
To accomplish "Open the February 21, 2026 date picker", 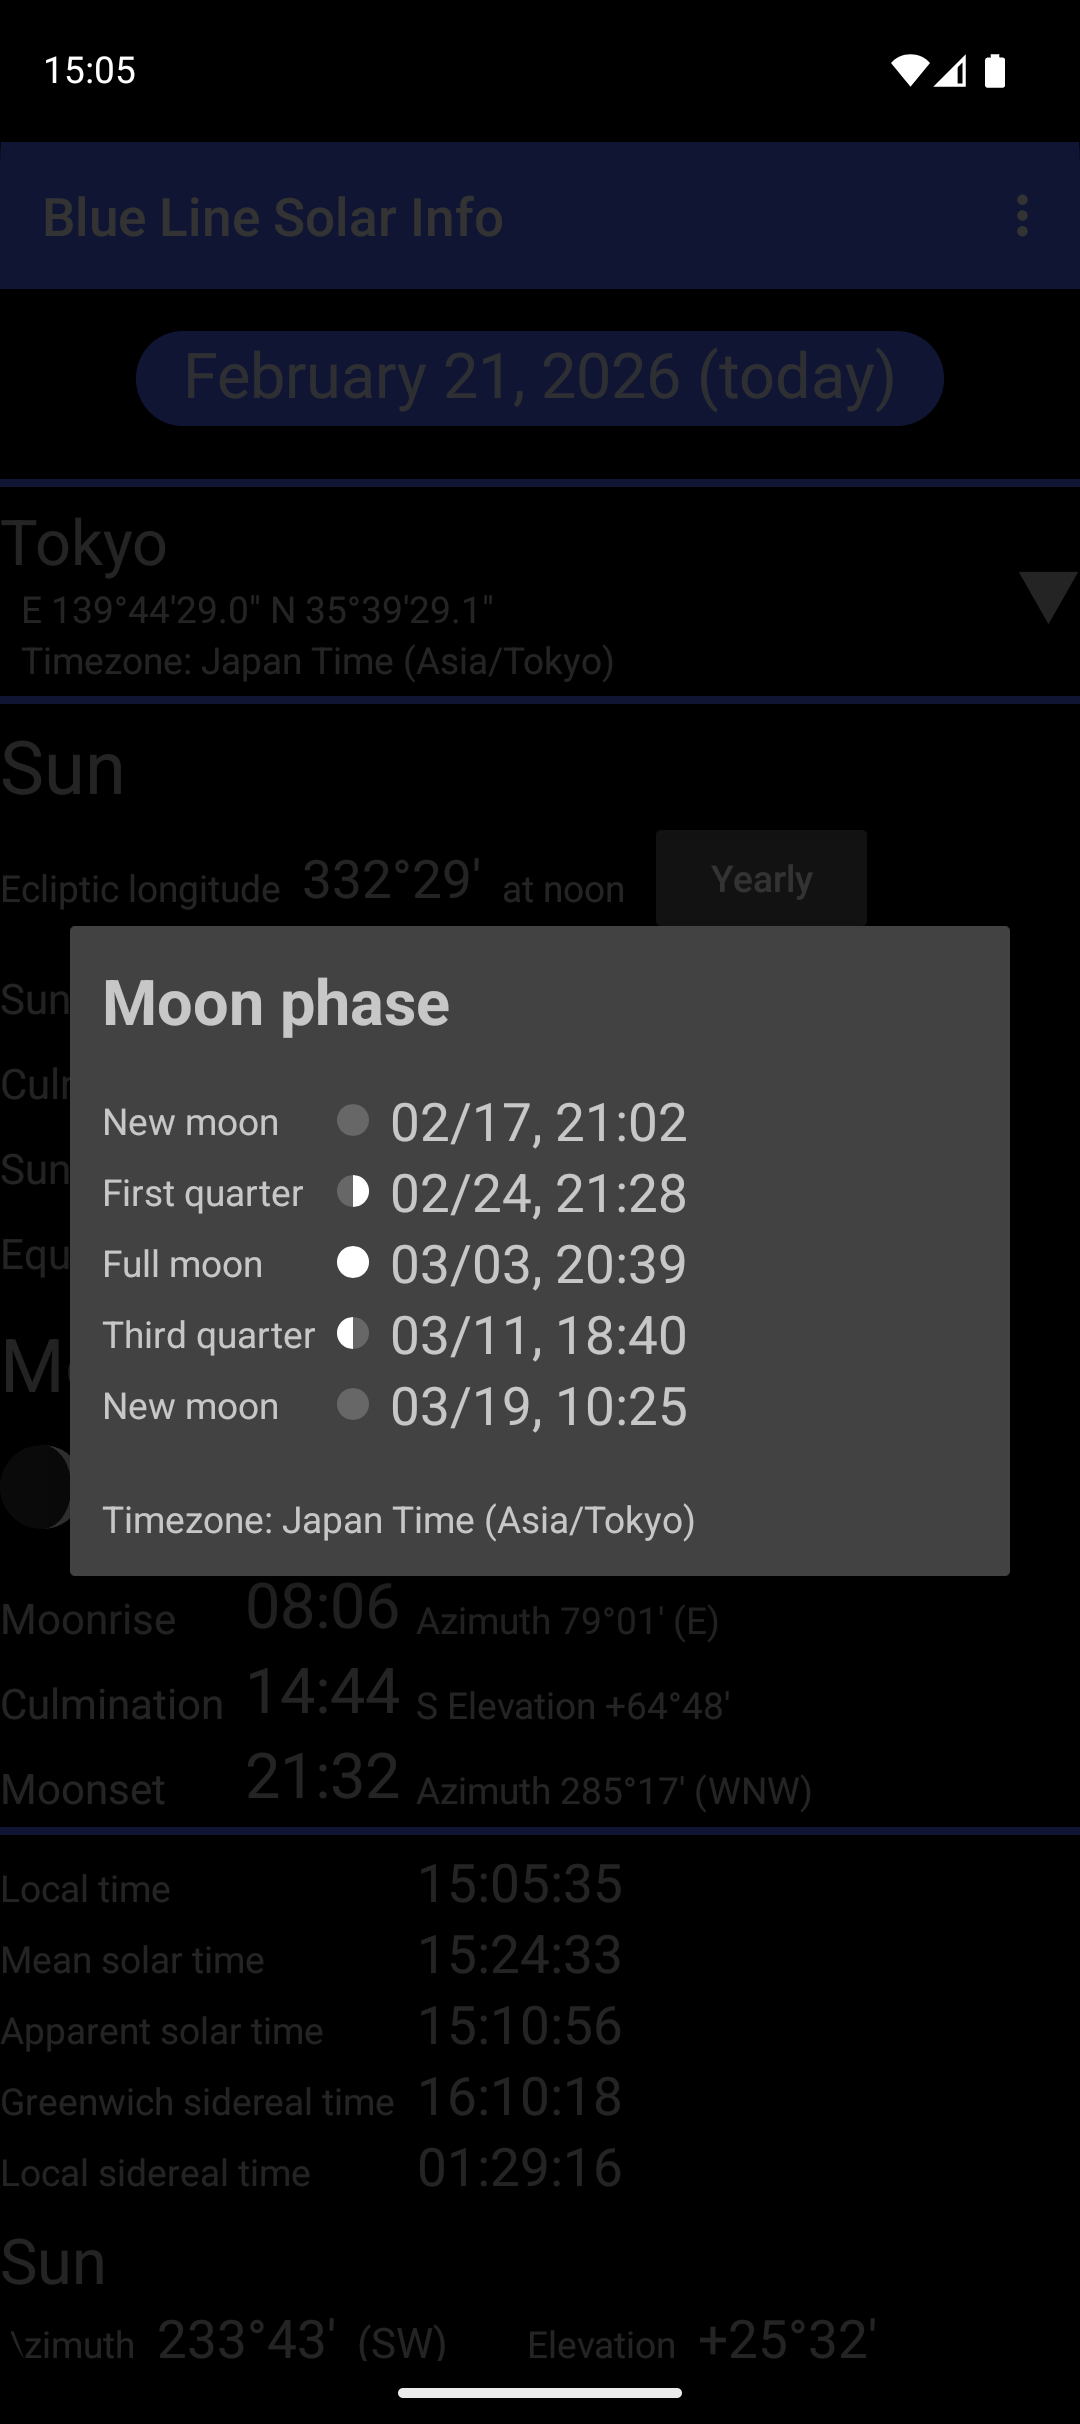I will [x=540, y=378].
